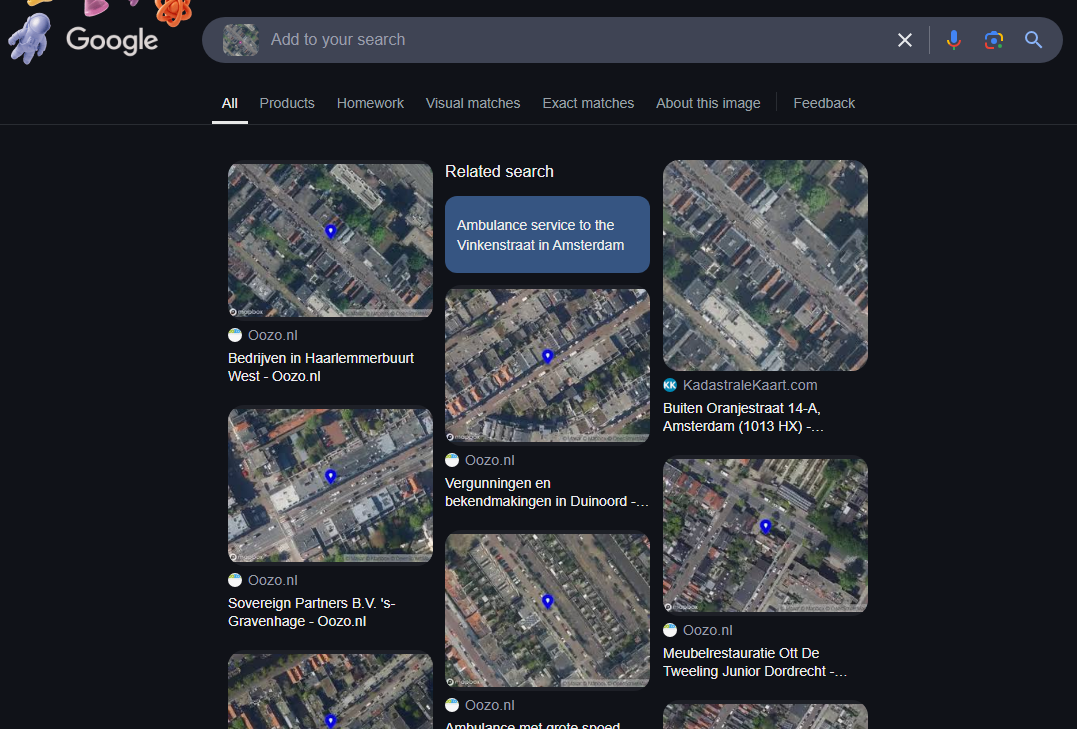Open the Homework tab
The image size is (1077, 729).
point(370,103)
